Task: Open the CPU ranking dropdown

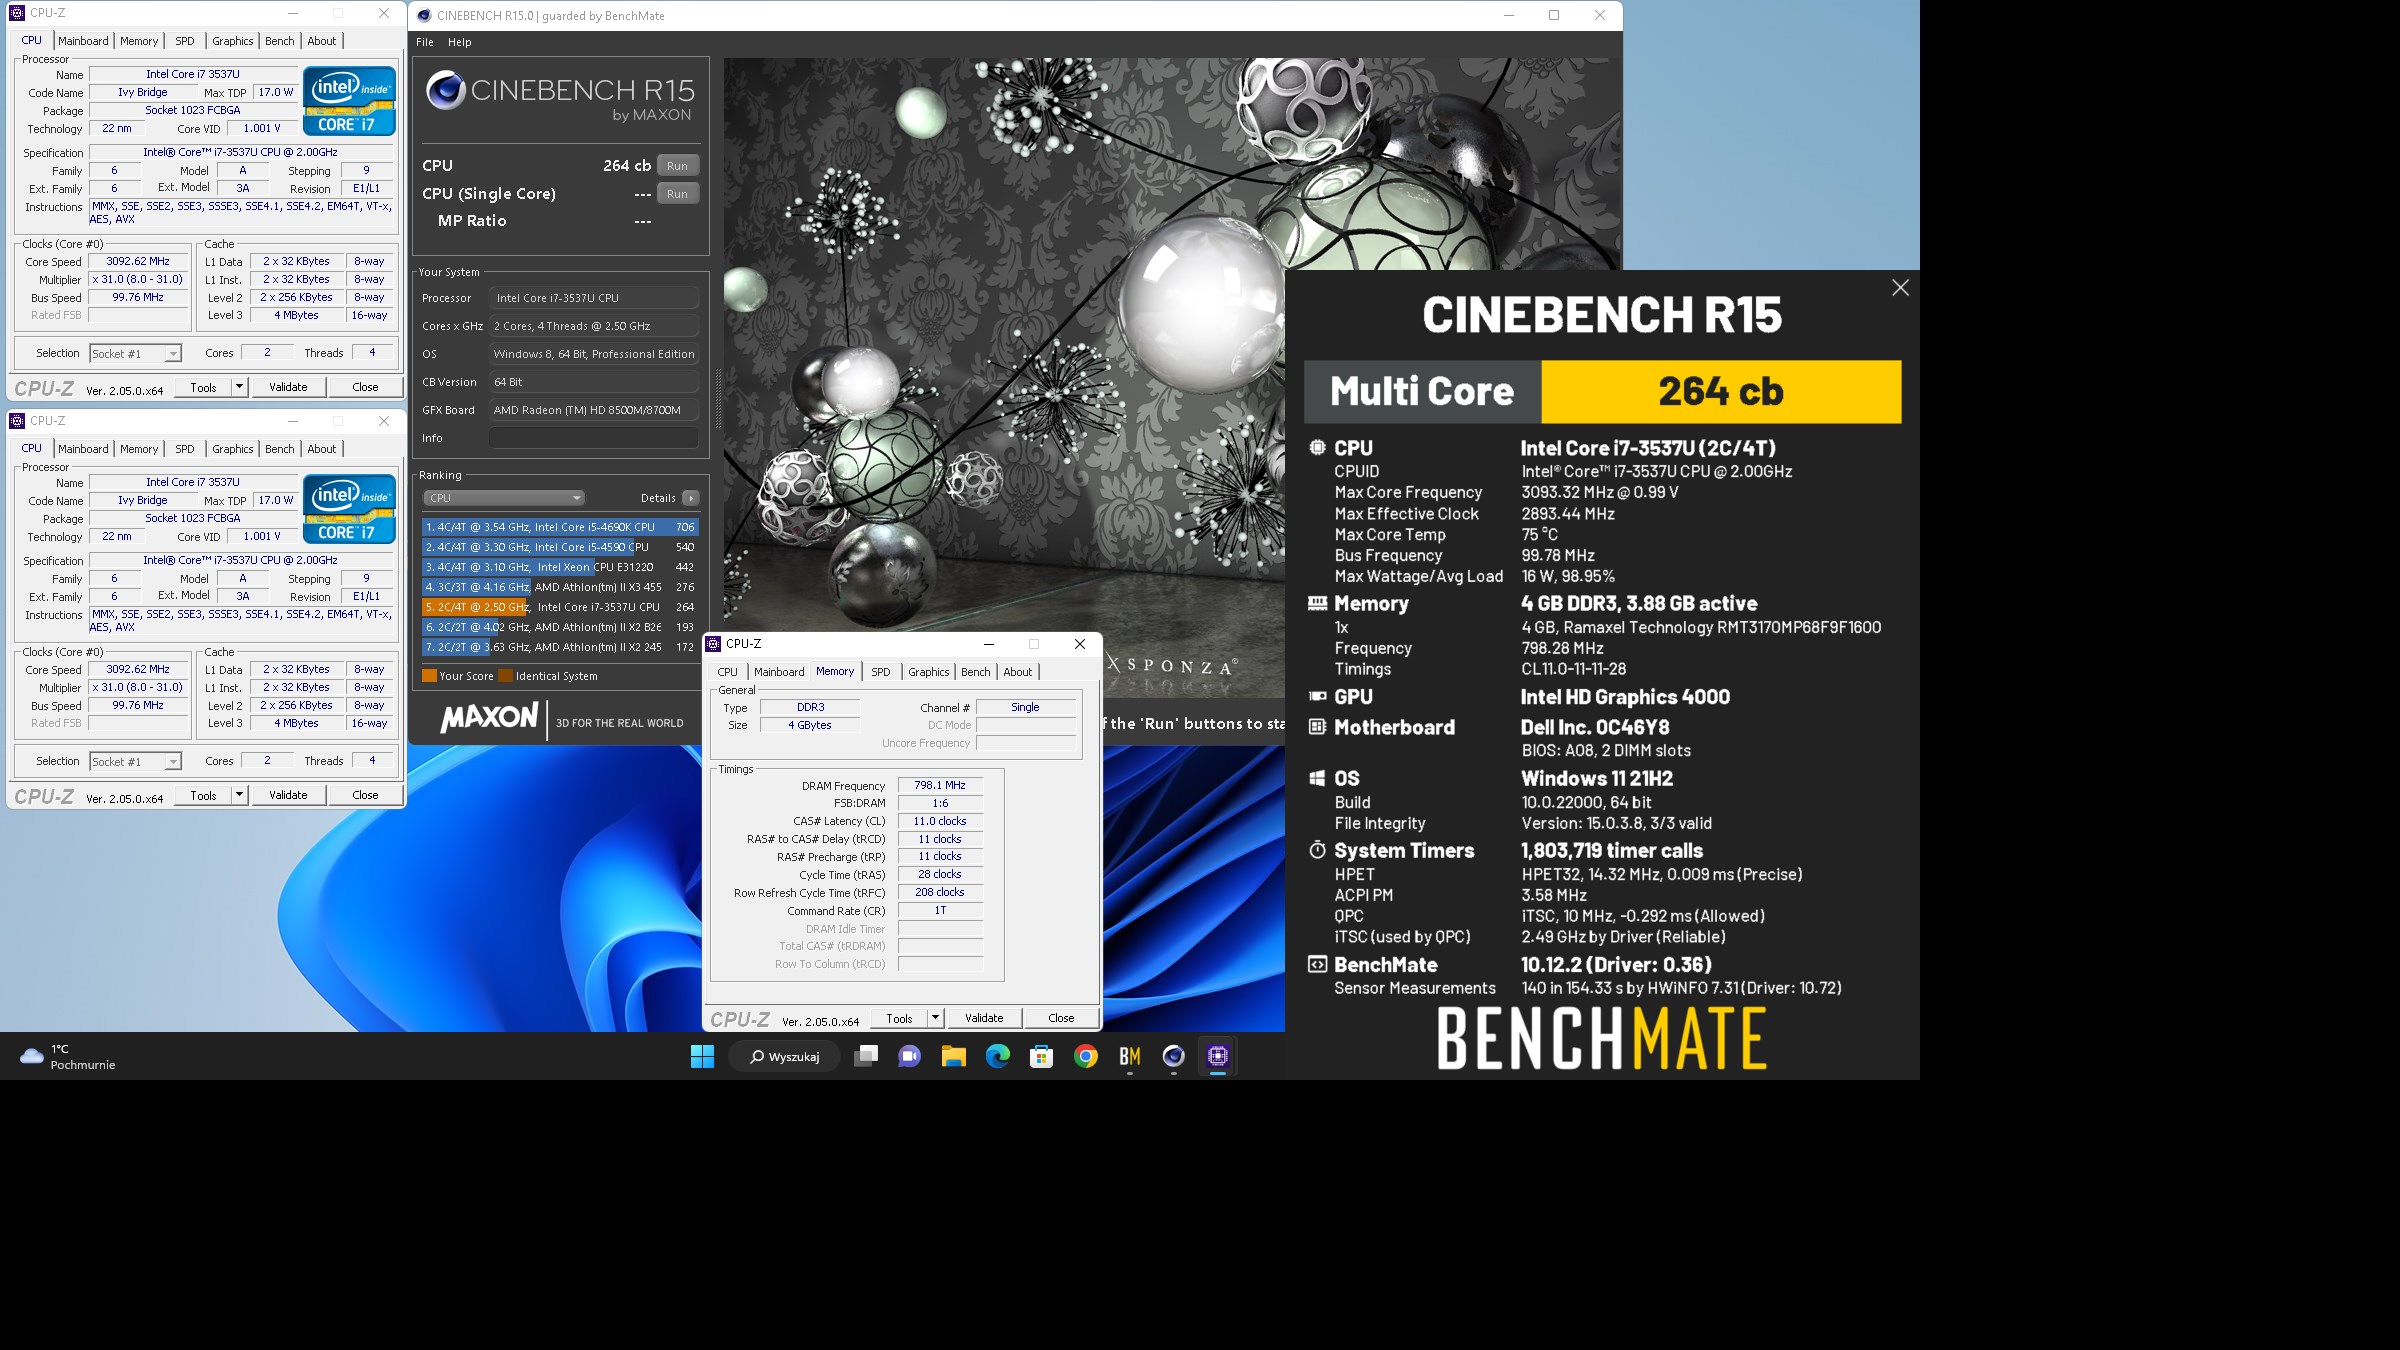Action: coord(504,498)
